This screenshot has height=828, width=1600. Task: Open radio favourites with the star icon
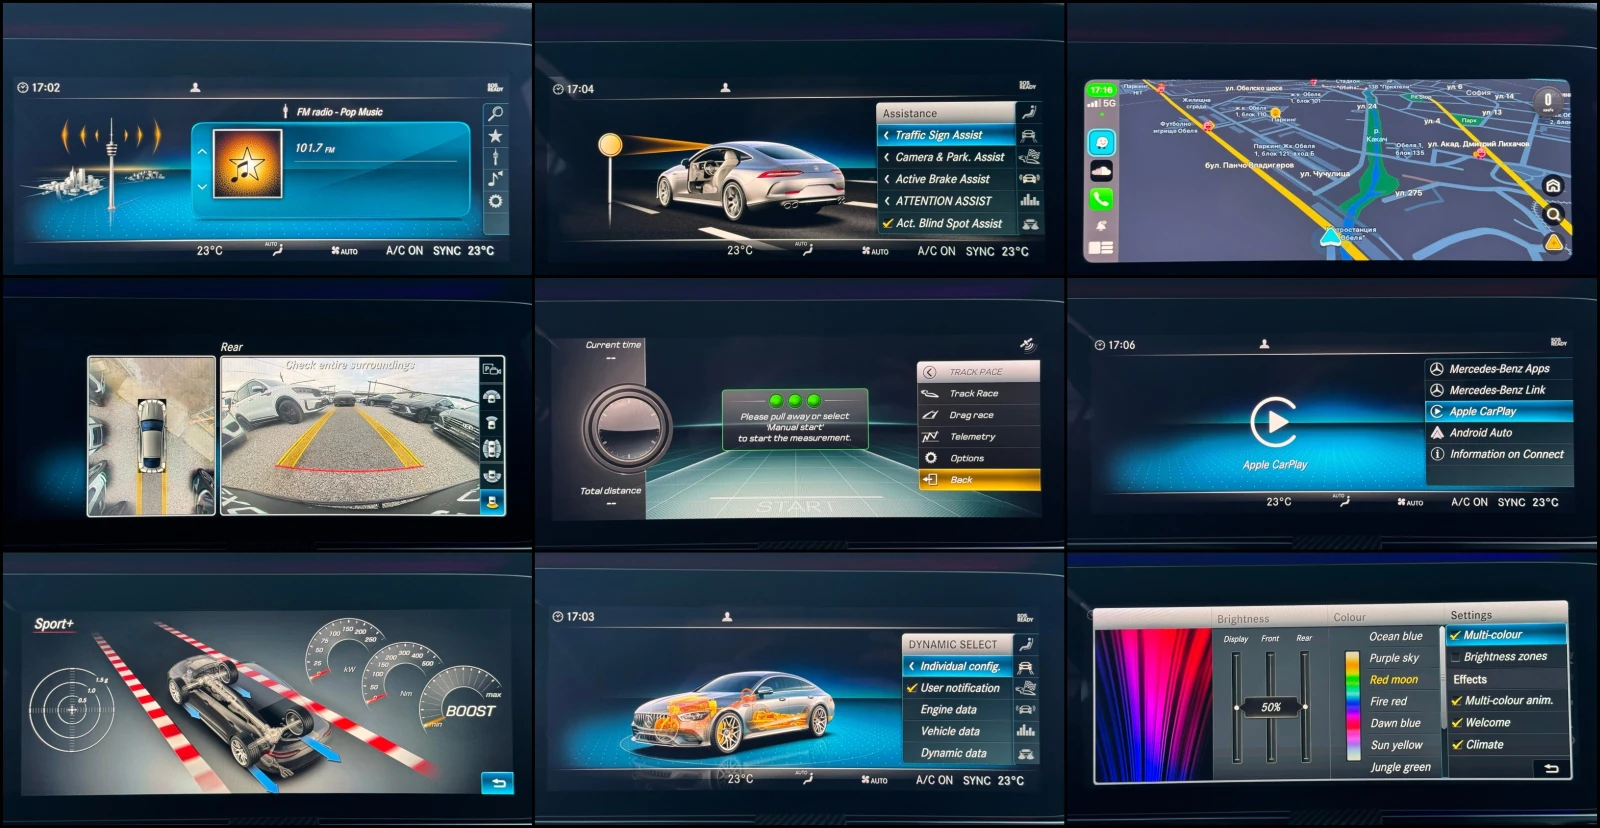(x=495, y=136)
